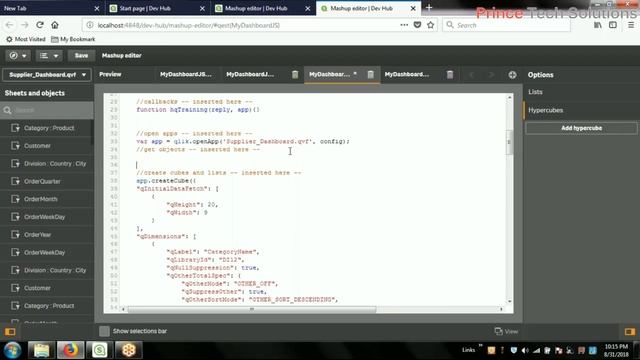Delete the active MyDashboar... file

[x=370, y=74]
